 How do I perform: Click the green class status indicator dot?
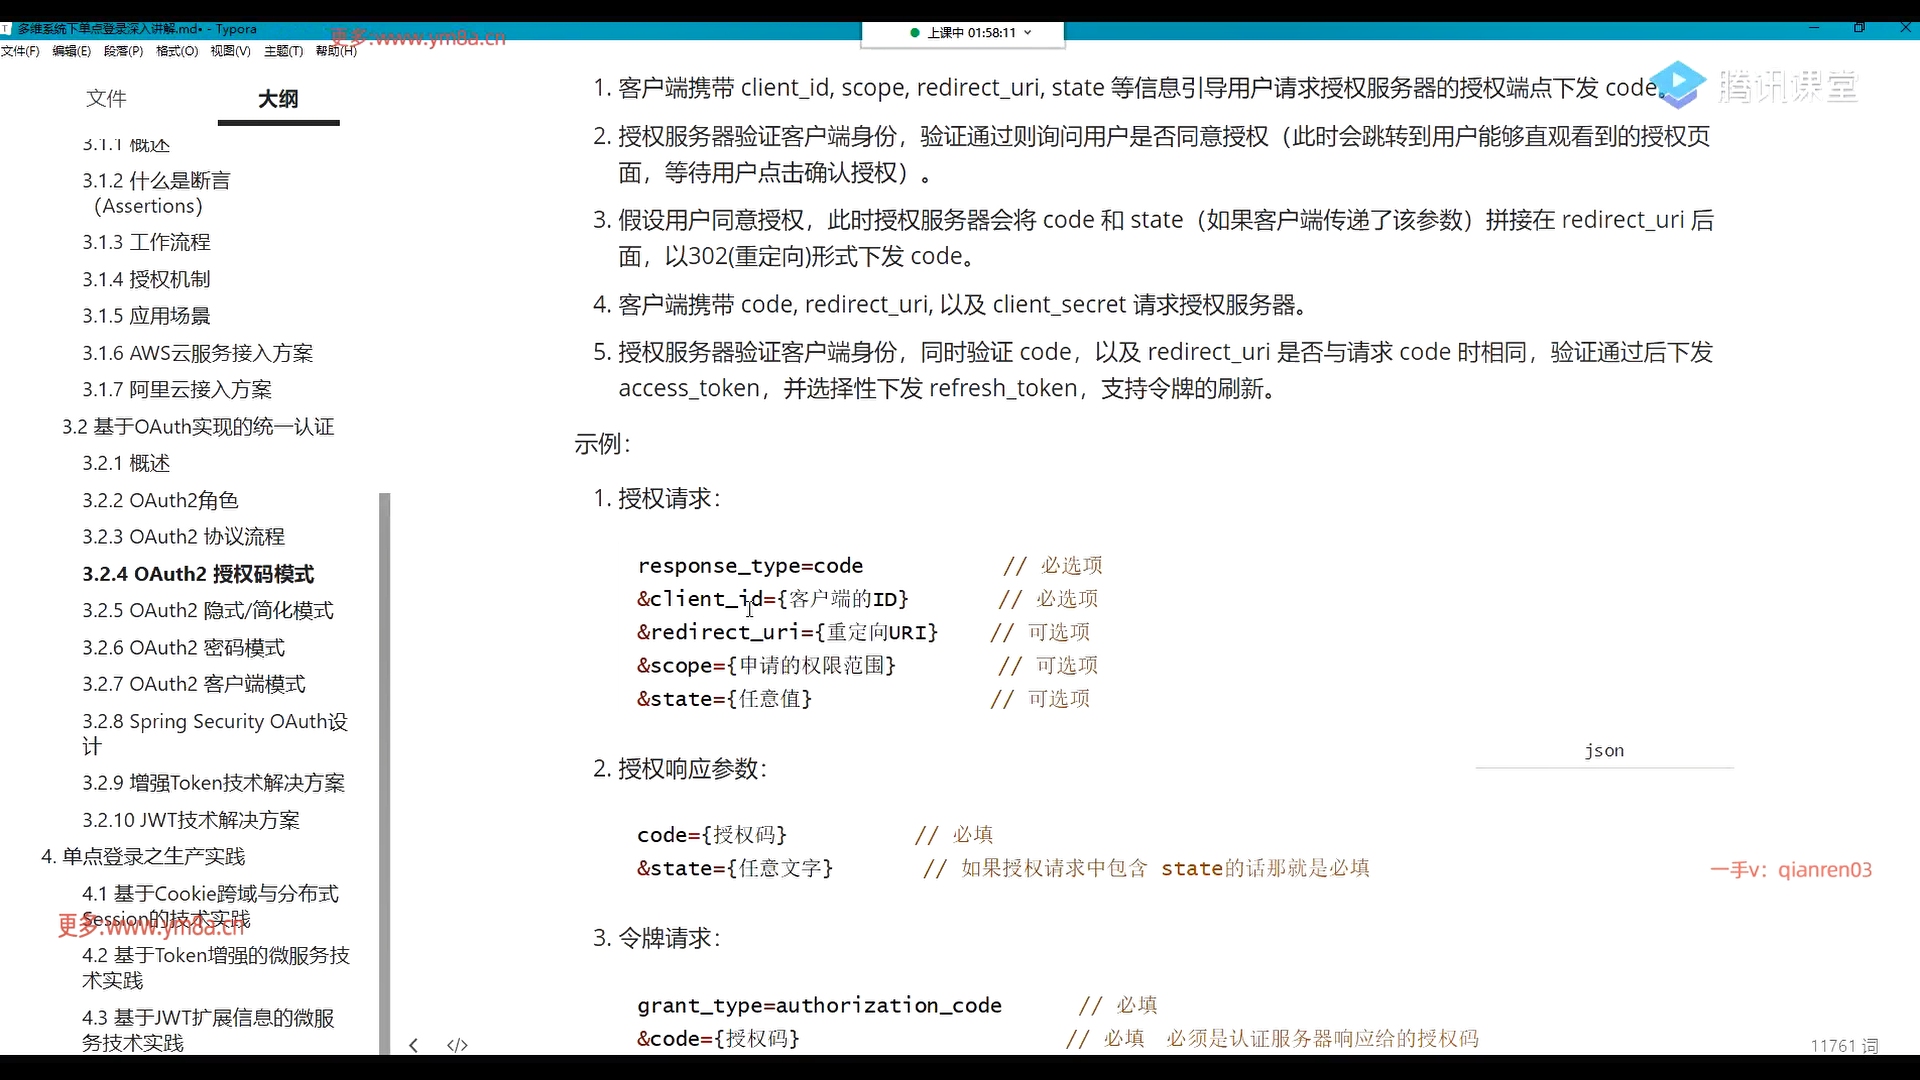914,33
